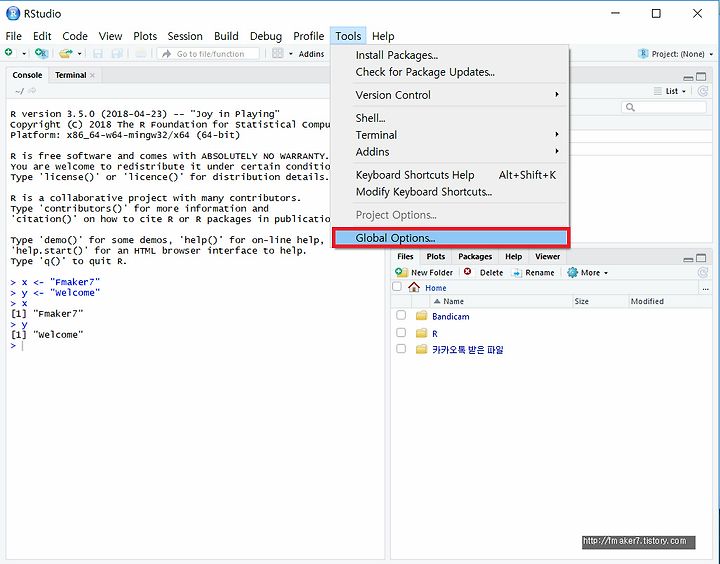Click the Print icon in toolbar
720x564 pixels.
pyautogui.click(x=141, y=54)
